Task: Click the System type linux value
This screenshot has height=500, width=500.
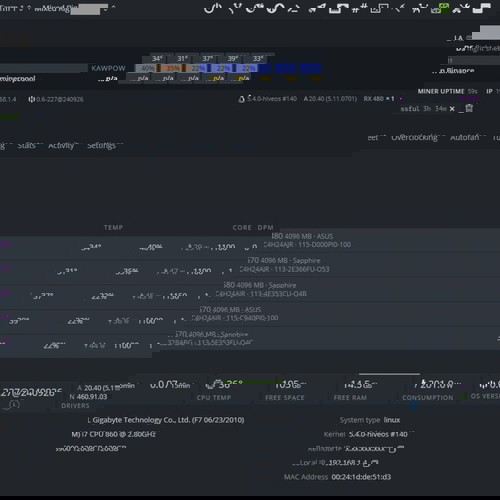Action: click(x=392, y=420)
